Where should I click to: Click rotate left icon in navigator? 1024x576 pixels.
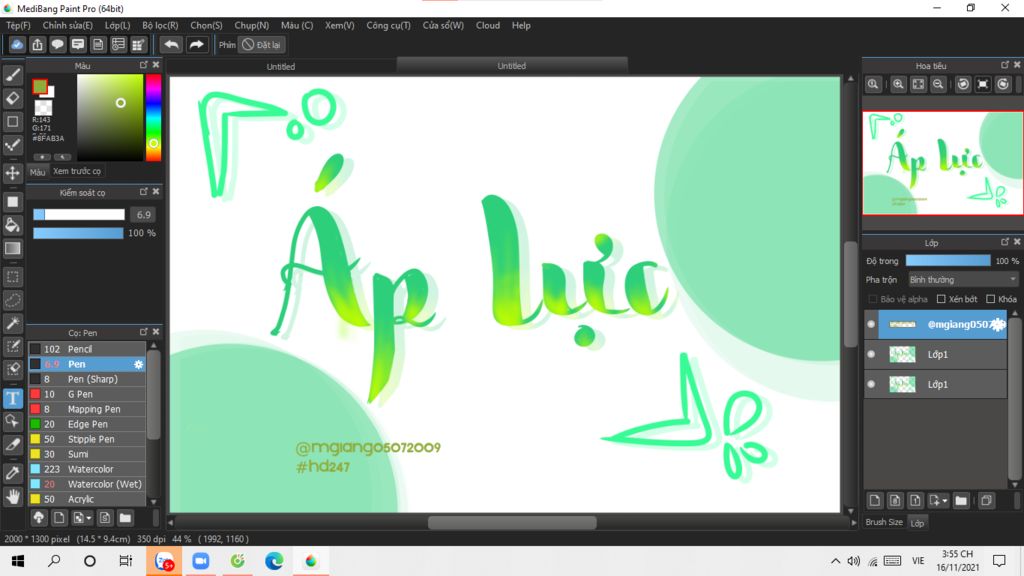pos(963,84)
